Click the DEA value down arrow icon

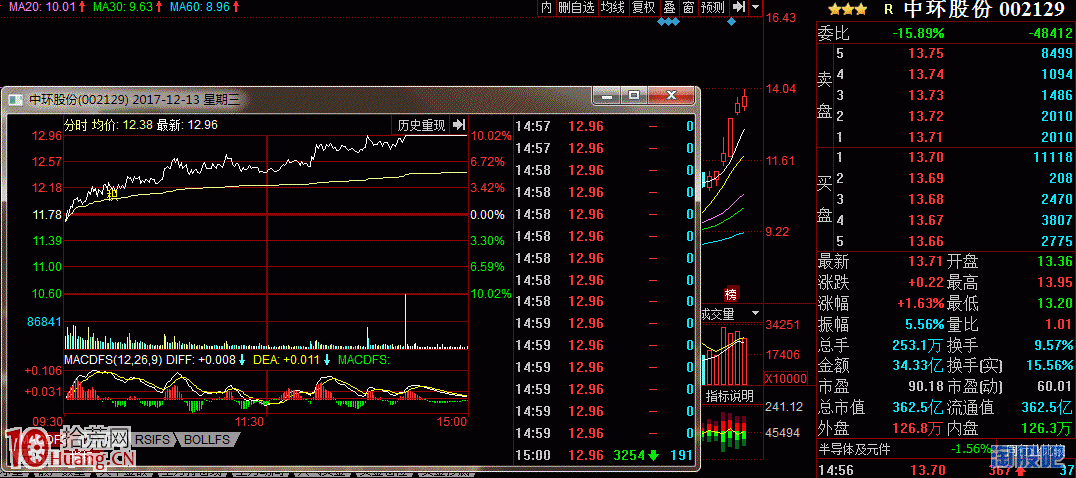(327, 359)
